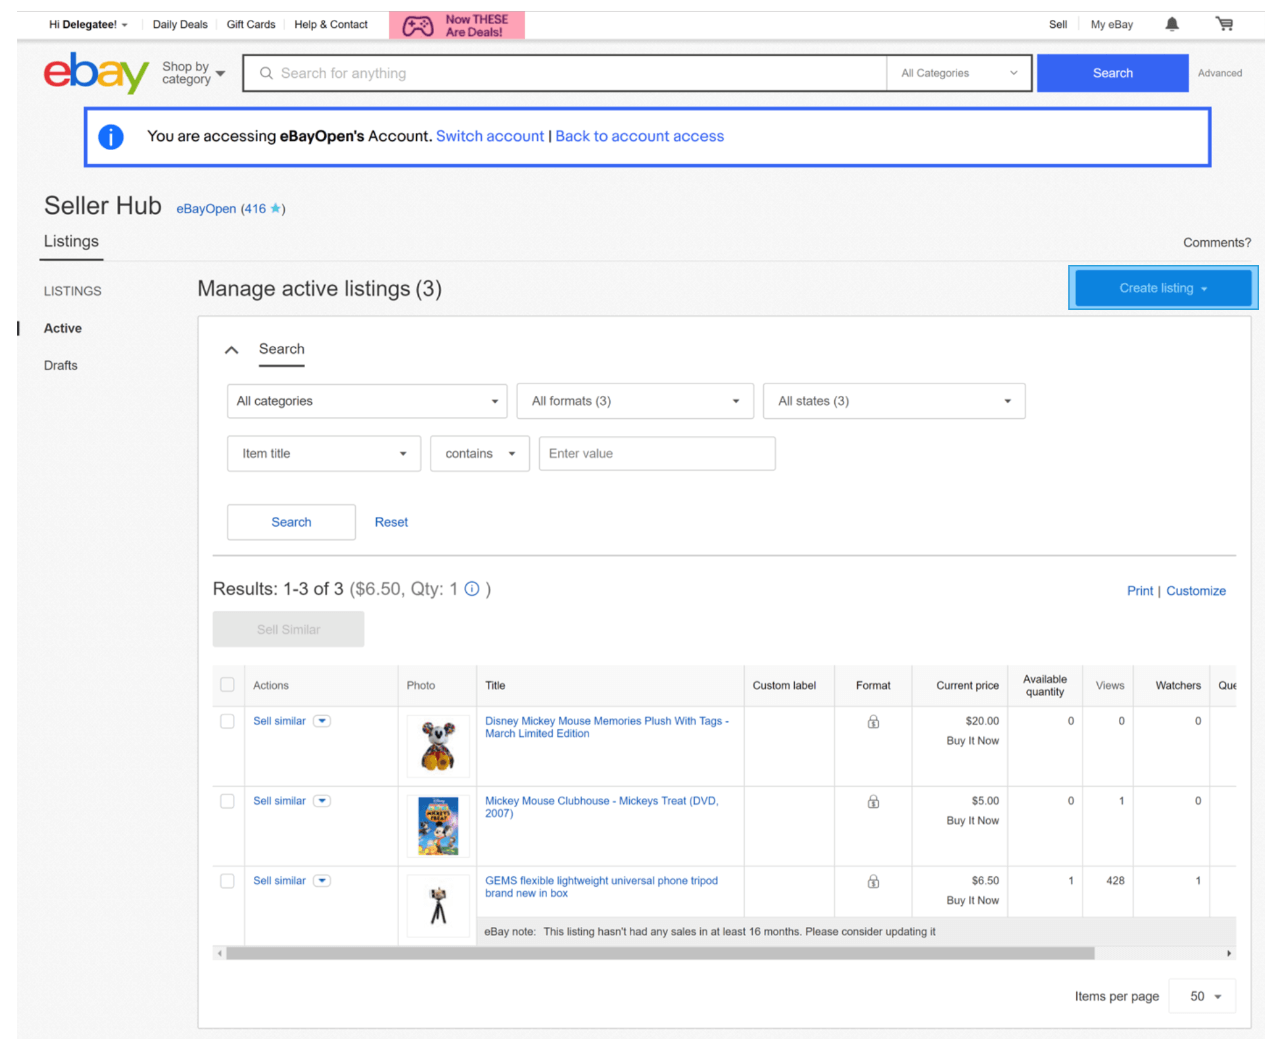The image size is (1281, 1039).
Task: Open the Create listing dropdown
Action: pos(1163,288)
